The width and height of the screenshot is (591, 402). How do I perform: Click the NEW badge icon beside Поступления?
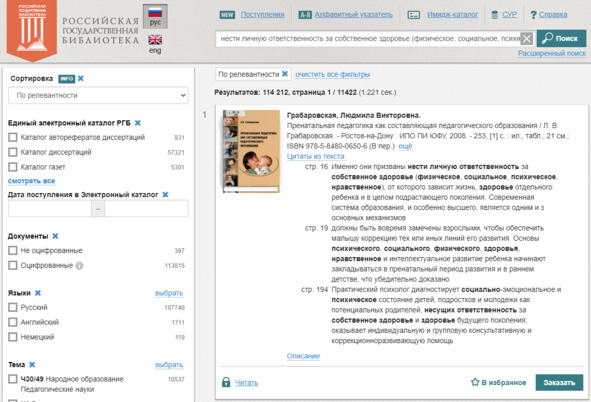(227, 15)
